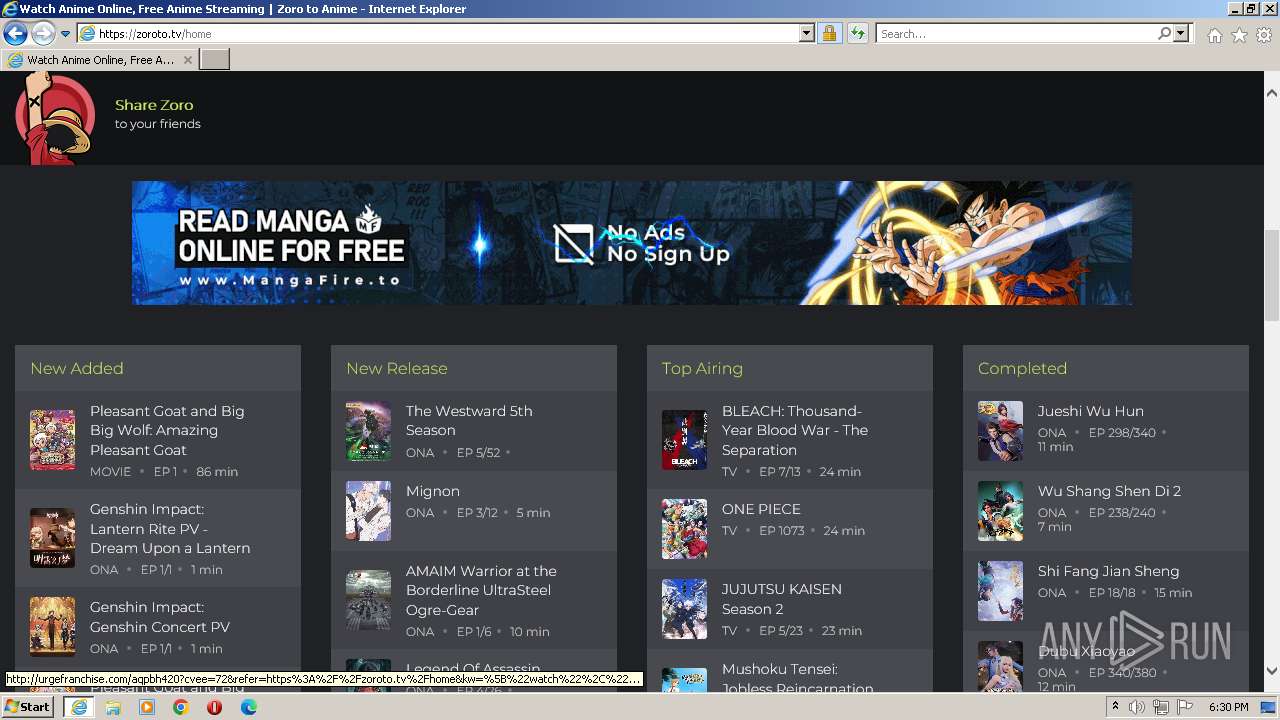1280x720 pixels.
Task: Click the JUJUTSU KAISEN poster thumbnail
Action: point(684,609)
